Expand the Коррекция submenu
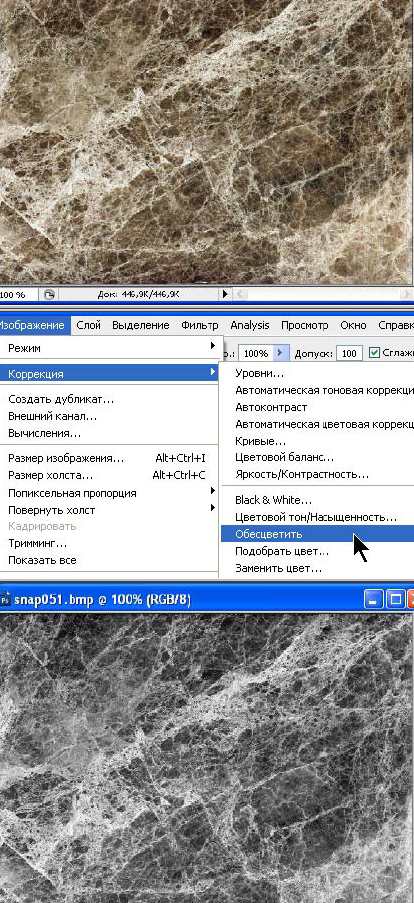This screenshot has height=903, width=414. click(x=109, y=374)
